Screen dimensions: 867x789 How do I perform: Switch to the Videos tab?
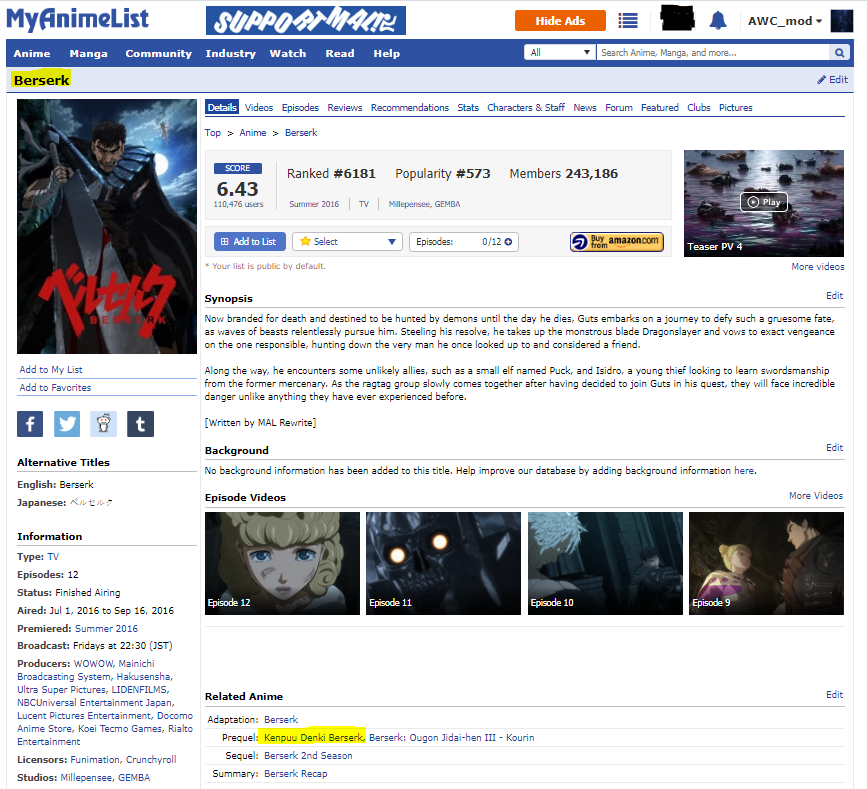click(x=259, y=108)
